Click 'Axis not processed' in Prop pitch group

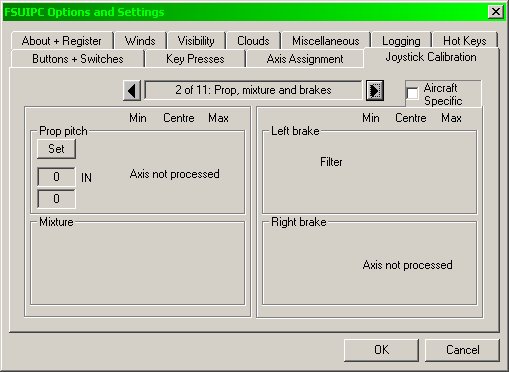(175, 174)
